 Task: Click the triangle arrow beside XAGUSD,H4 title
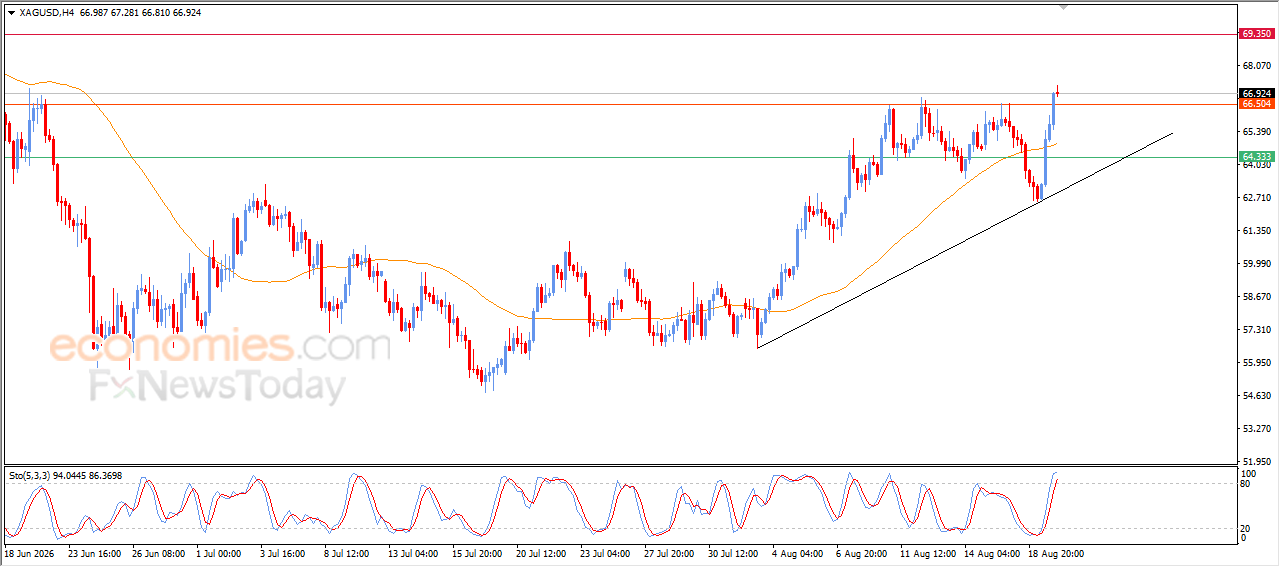coord(12,13)
